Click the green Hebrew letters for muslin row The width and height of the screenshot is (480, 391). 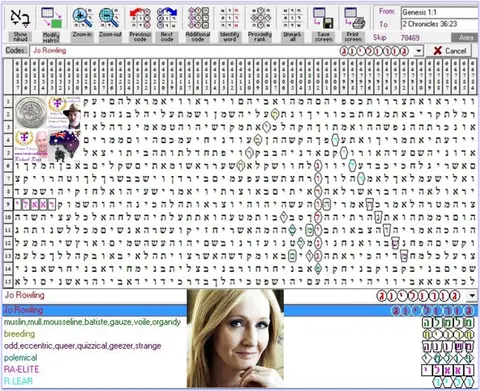pyautogui.click(x=448, y=322)
